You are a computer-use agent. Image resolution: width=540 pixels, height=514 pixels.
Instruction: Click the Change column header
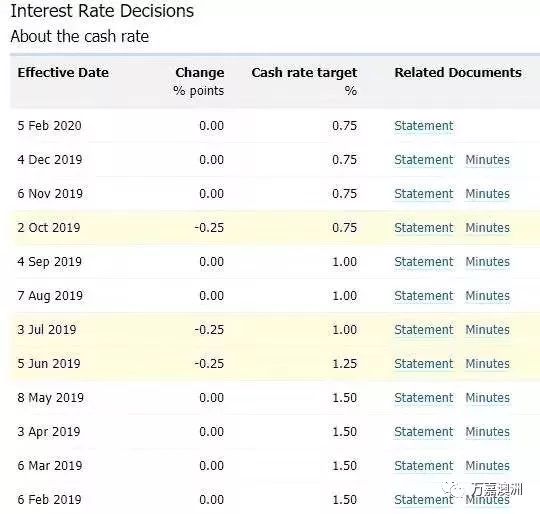click(x=200, y=73)
